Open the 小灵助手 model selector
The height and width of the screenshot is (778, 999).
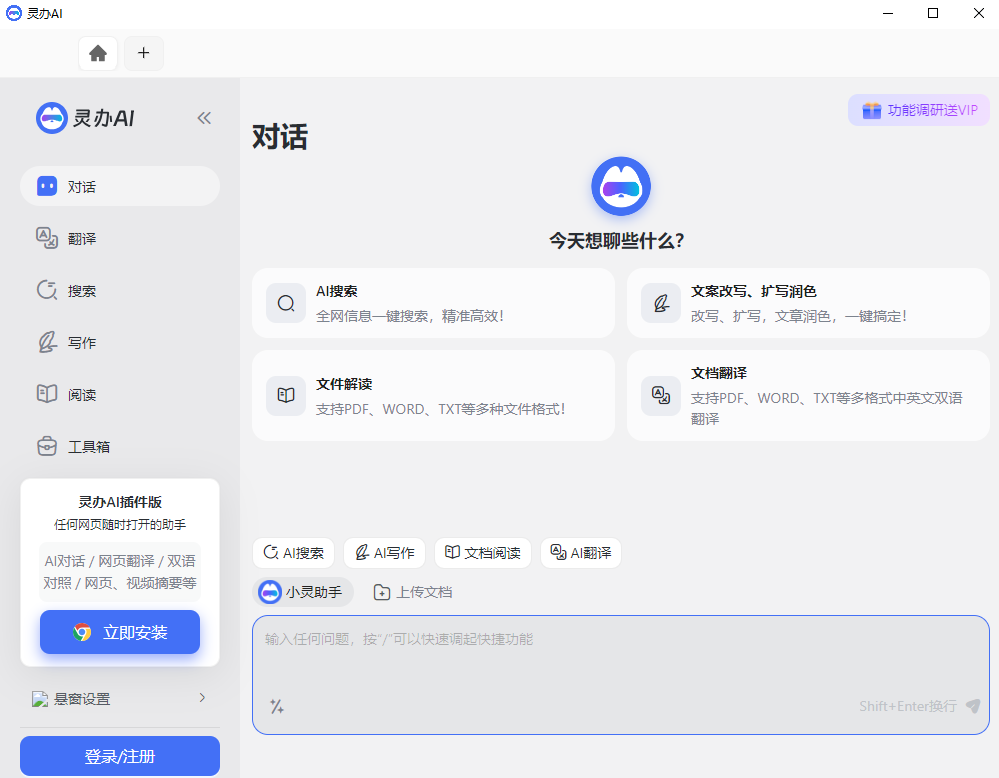(303, 591)
